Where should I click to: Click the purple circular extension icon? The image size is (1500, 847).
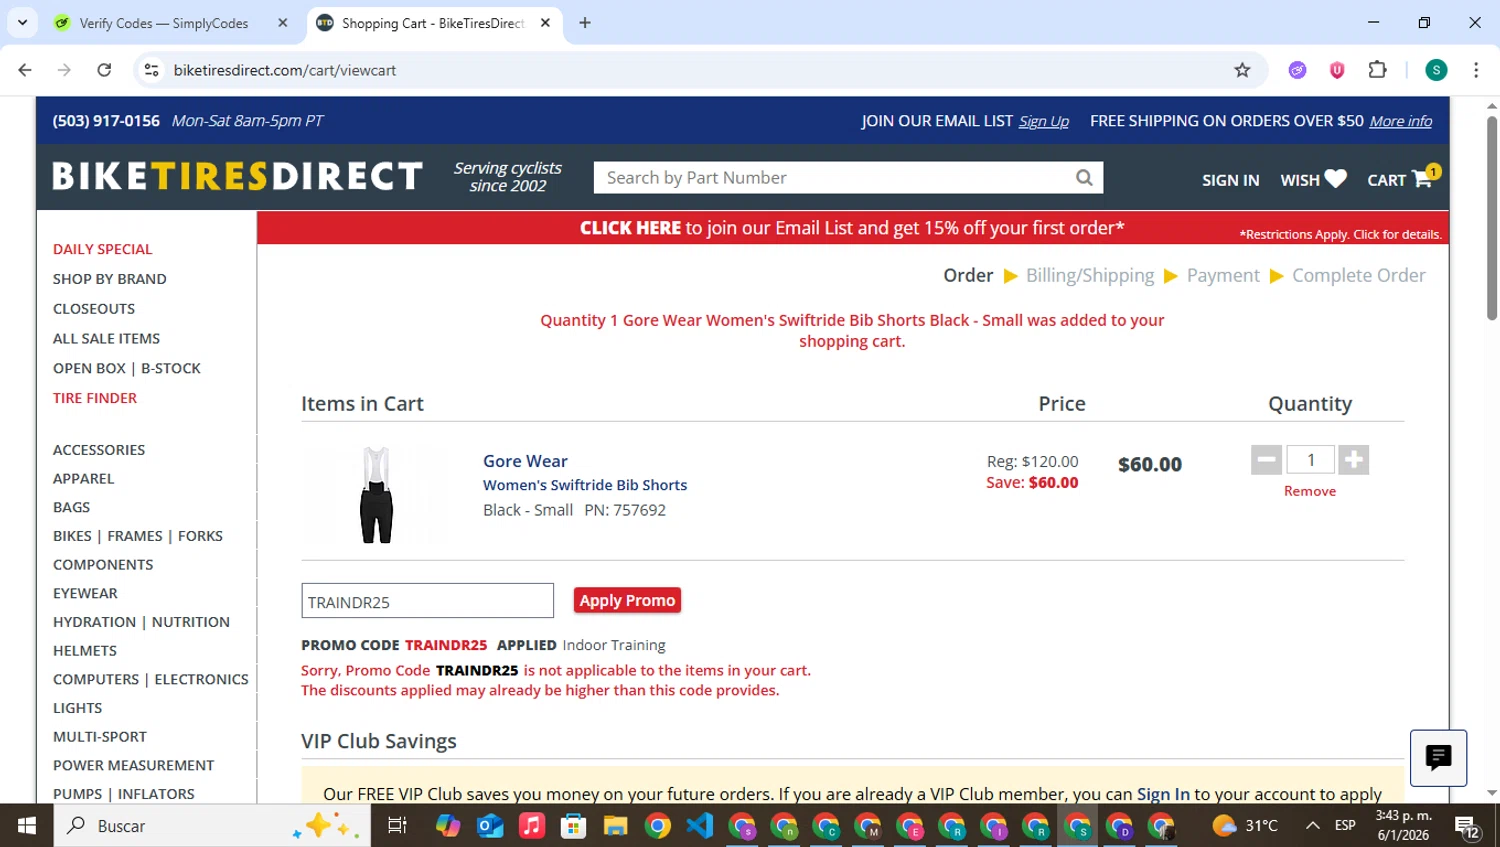pyautogui.click(x=1297, y=70)
